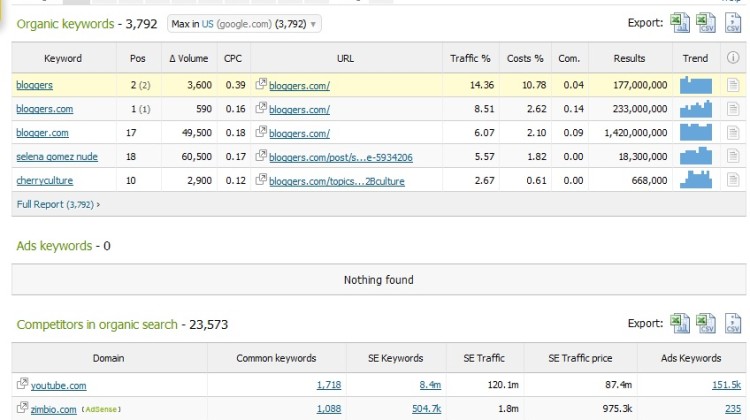750x420 pixels.
Task: Open the bloggers keyword link
Action: (x=34, y=85)
